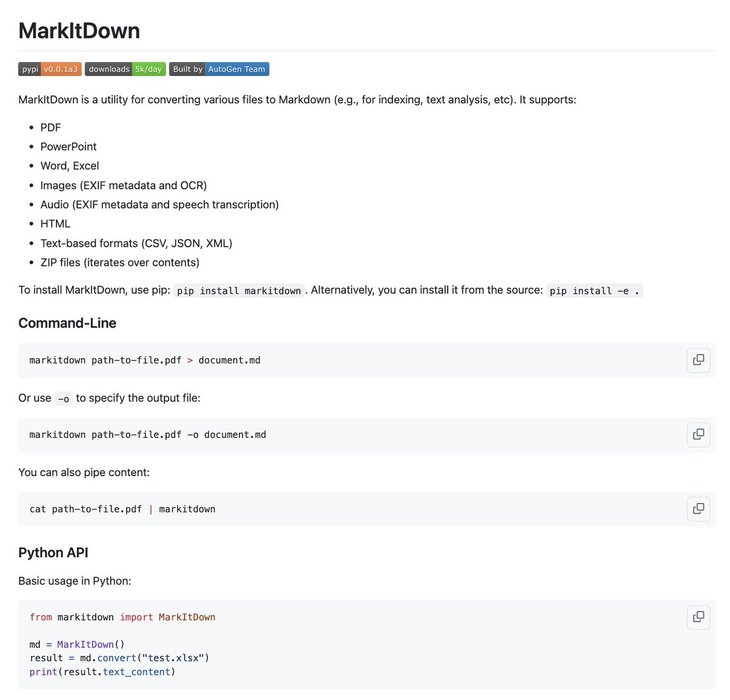Screen dimensions: 730x700
Task: Click the Python API section heading
Action: click(53, 552)
